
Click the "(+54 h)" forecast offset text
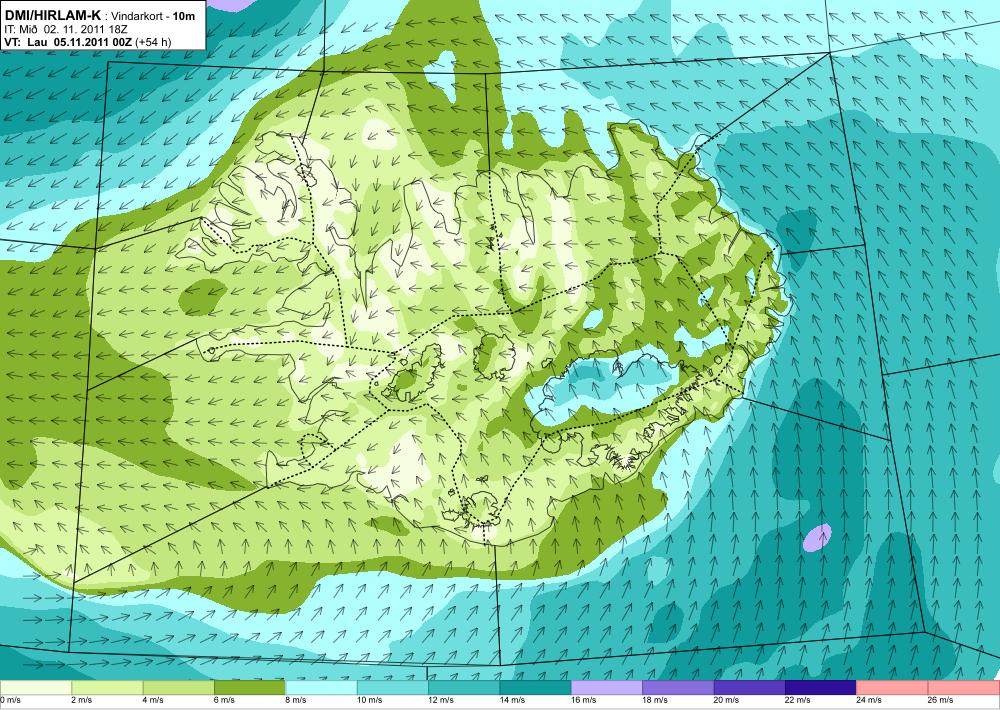153,42
